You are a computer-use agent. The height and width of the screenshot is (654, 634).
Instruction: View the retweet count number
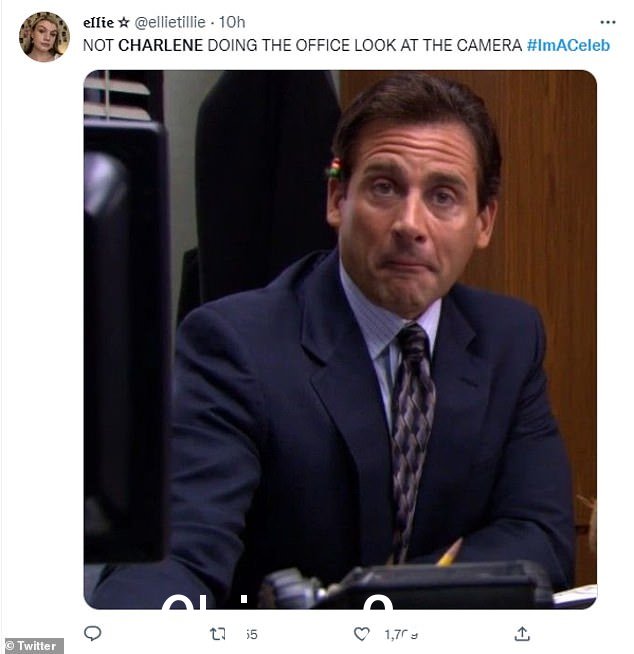[252, 634]
